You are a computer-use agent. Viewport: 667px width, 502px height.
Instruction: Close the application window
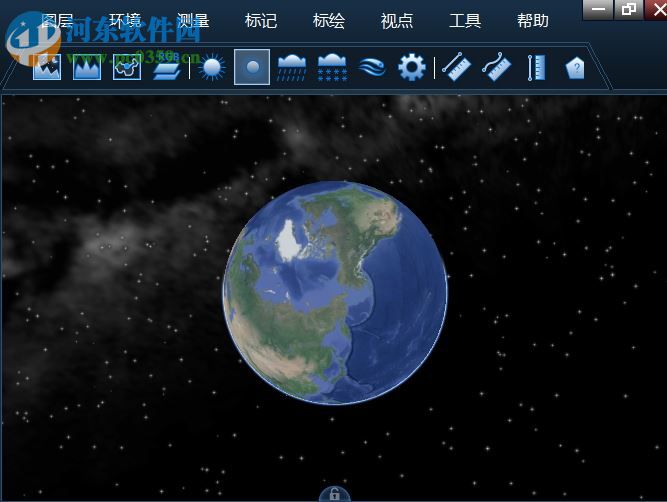click(x=656, y=9)
